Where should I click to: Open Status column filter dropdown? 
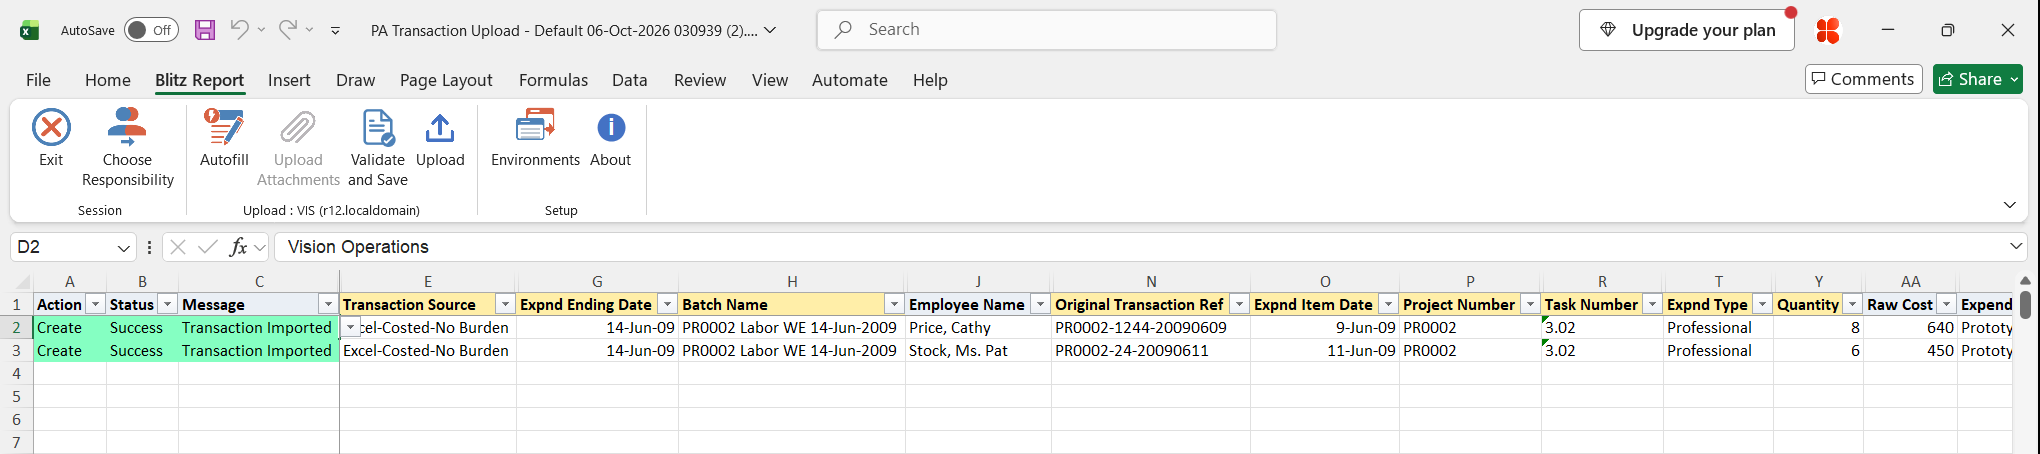pyautogui.click(x=168, y=304)
